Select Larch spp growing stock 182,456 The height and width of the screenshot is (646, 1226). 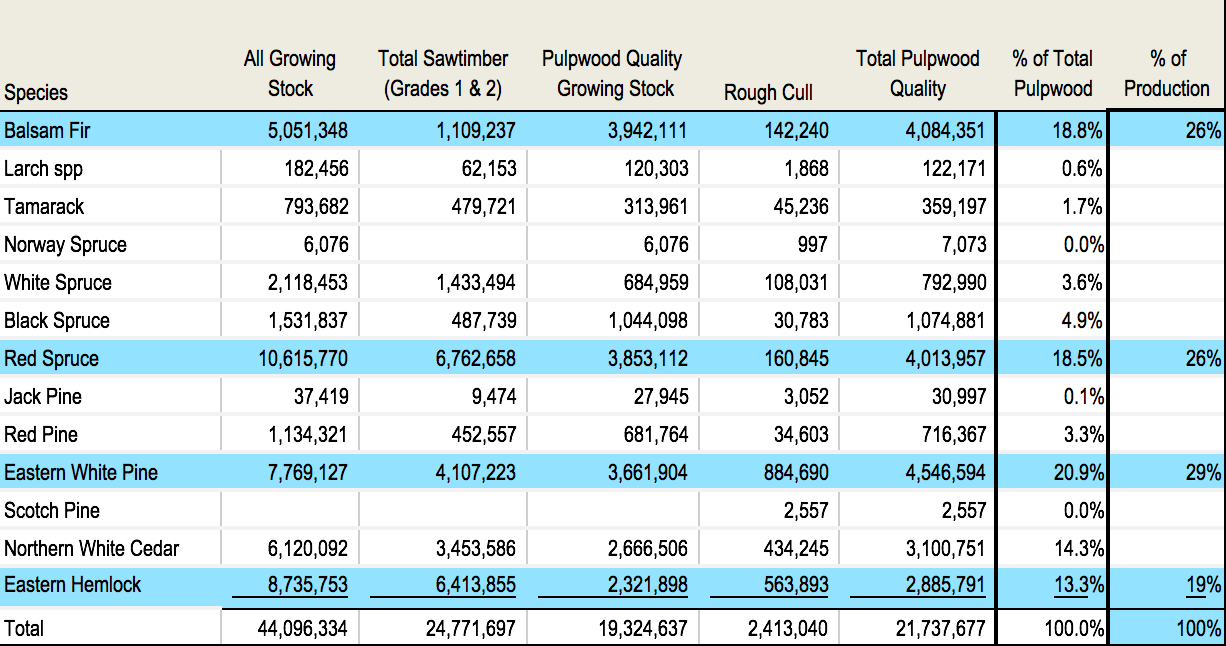pyautogui.click(x=316, y=169)
